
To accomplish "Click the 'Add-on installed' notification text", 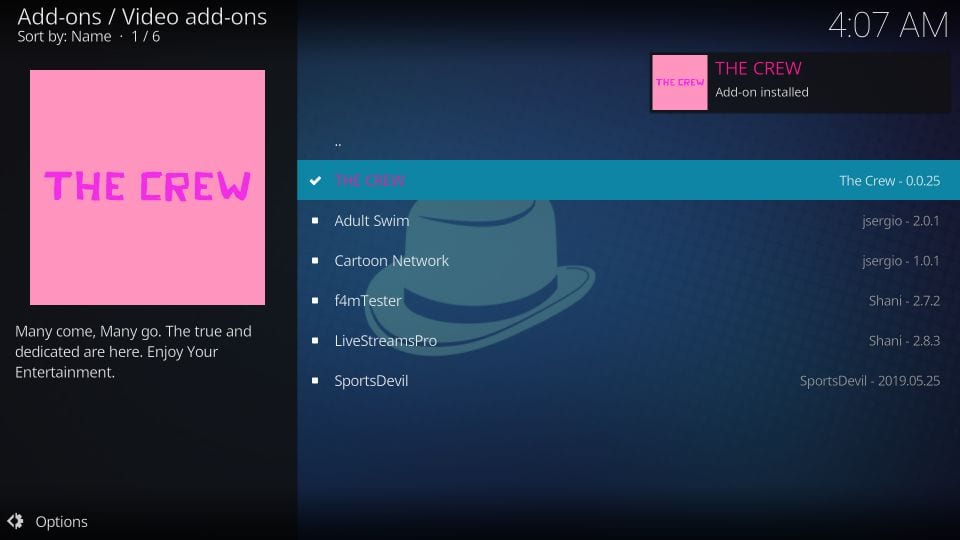I will point(762,92).
